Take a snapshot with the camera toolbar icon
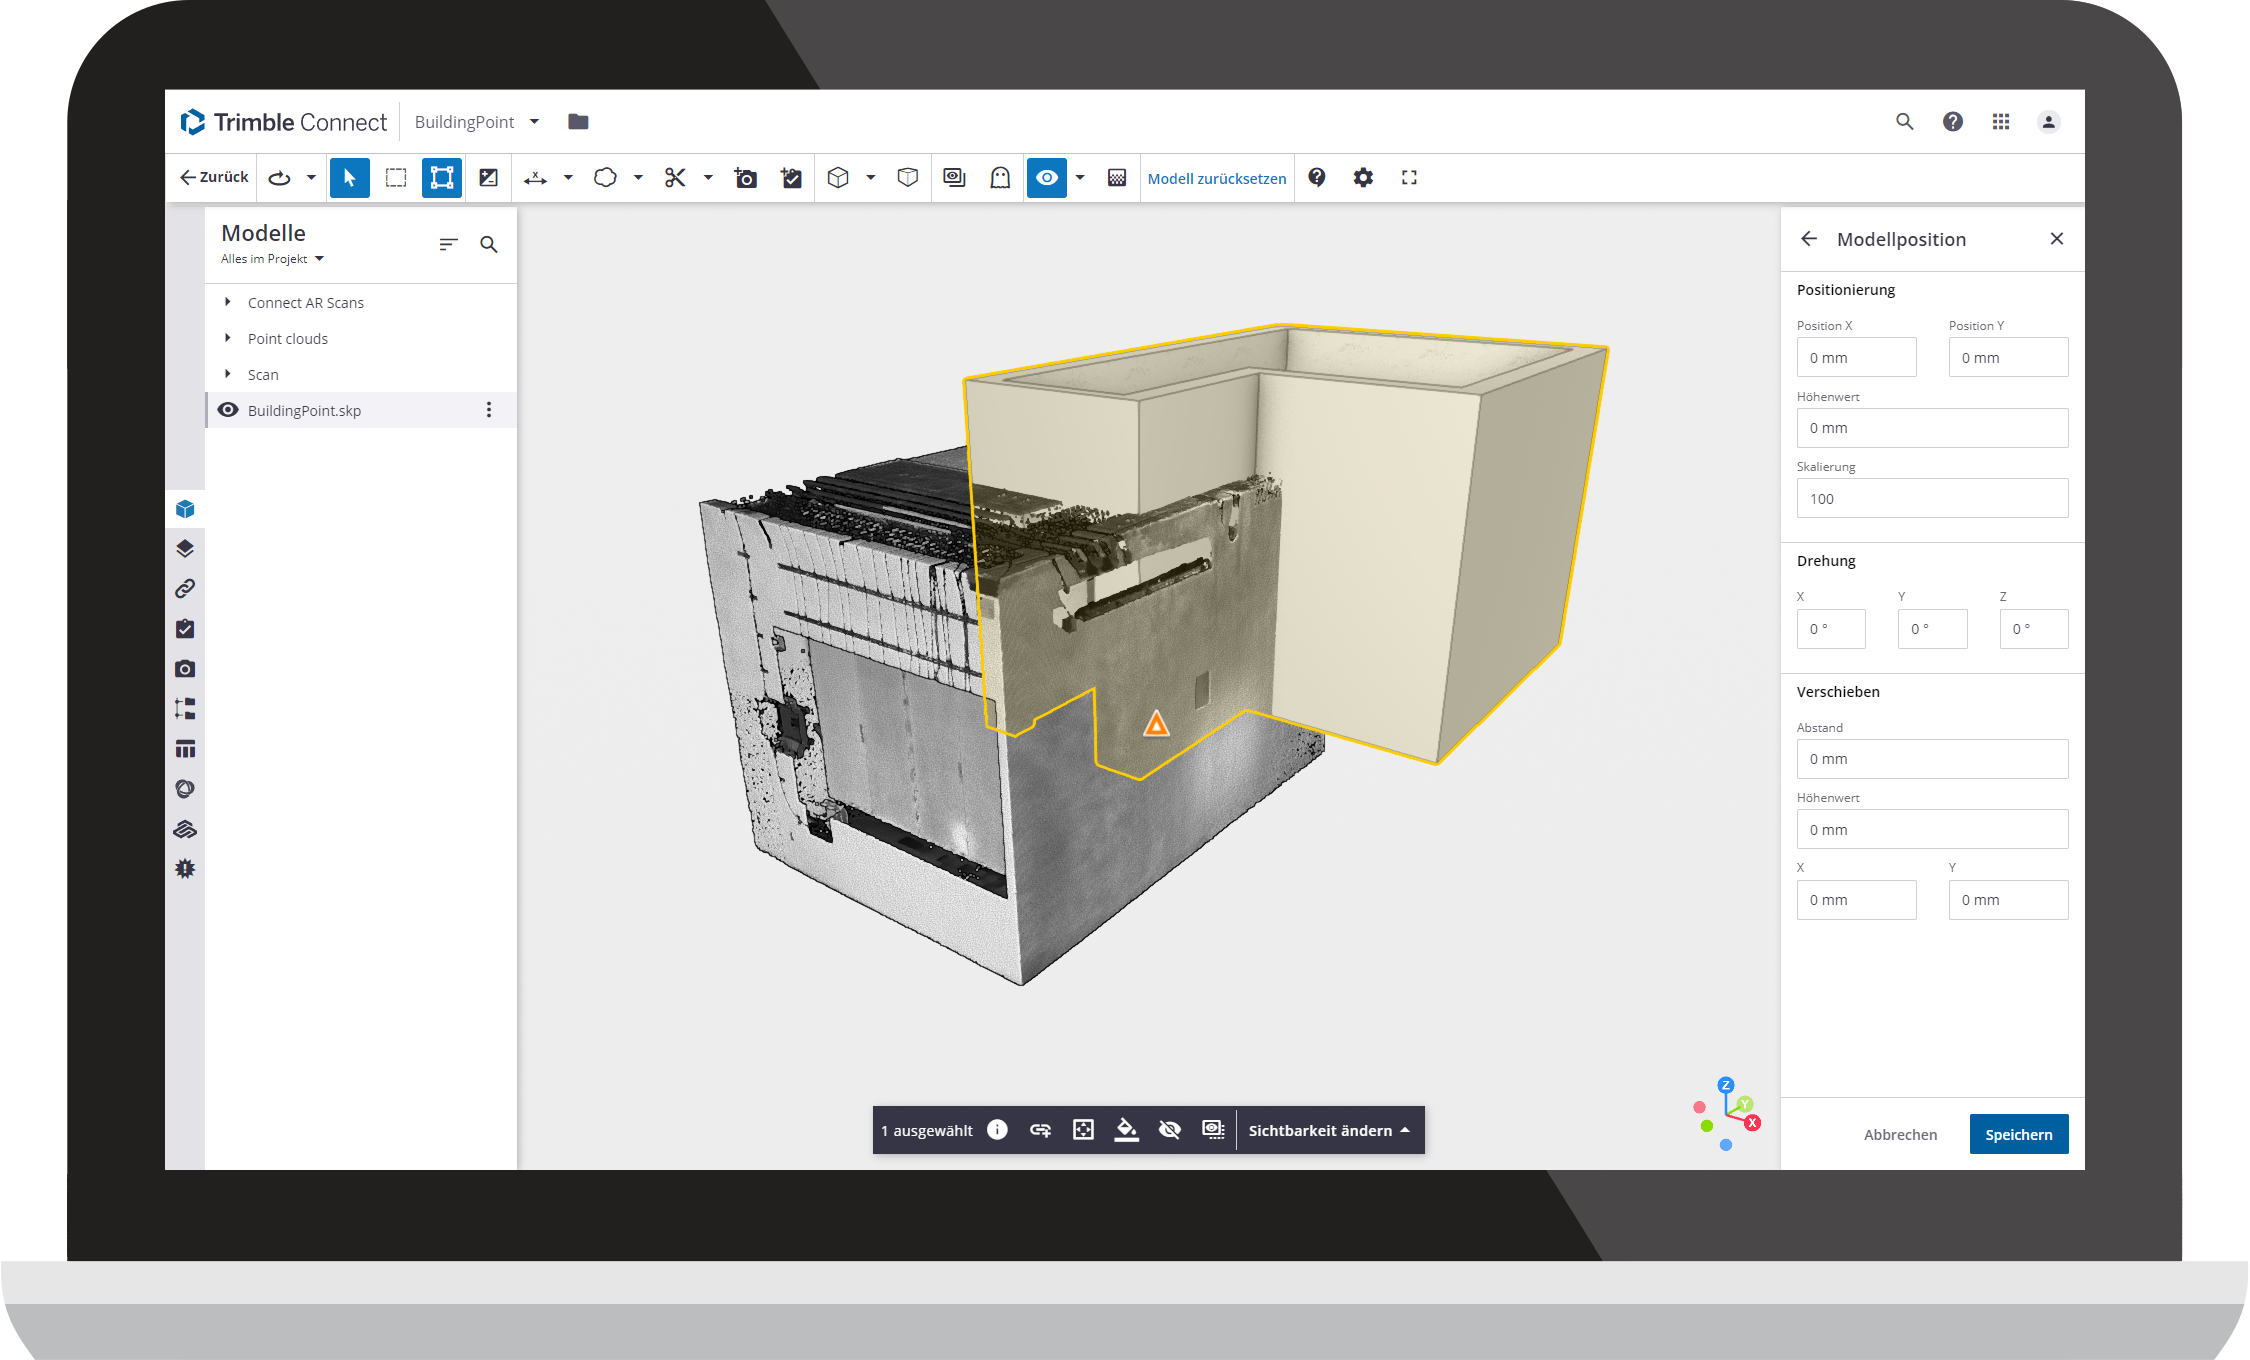This screenshot has height=1360, width=2250. tap(745, 177)
